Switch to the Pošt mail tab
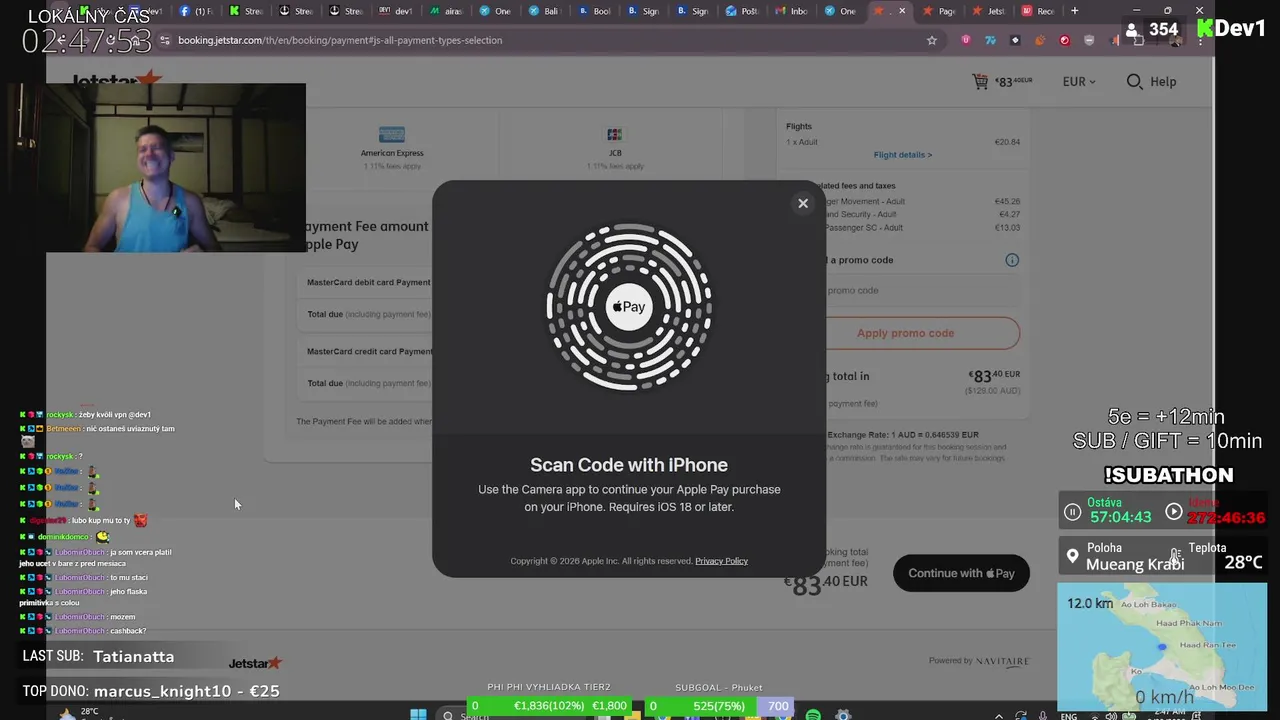 (743, 11)
